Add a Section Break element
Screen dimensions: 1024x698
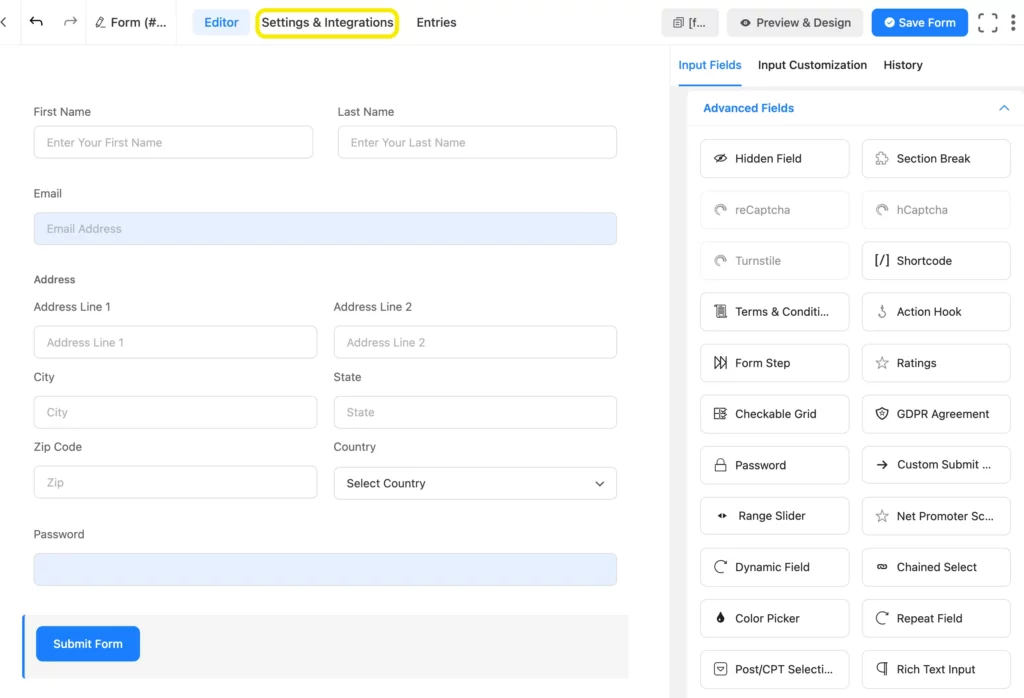pos(936,158)
